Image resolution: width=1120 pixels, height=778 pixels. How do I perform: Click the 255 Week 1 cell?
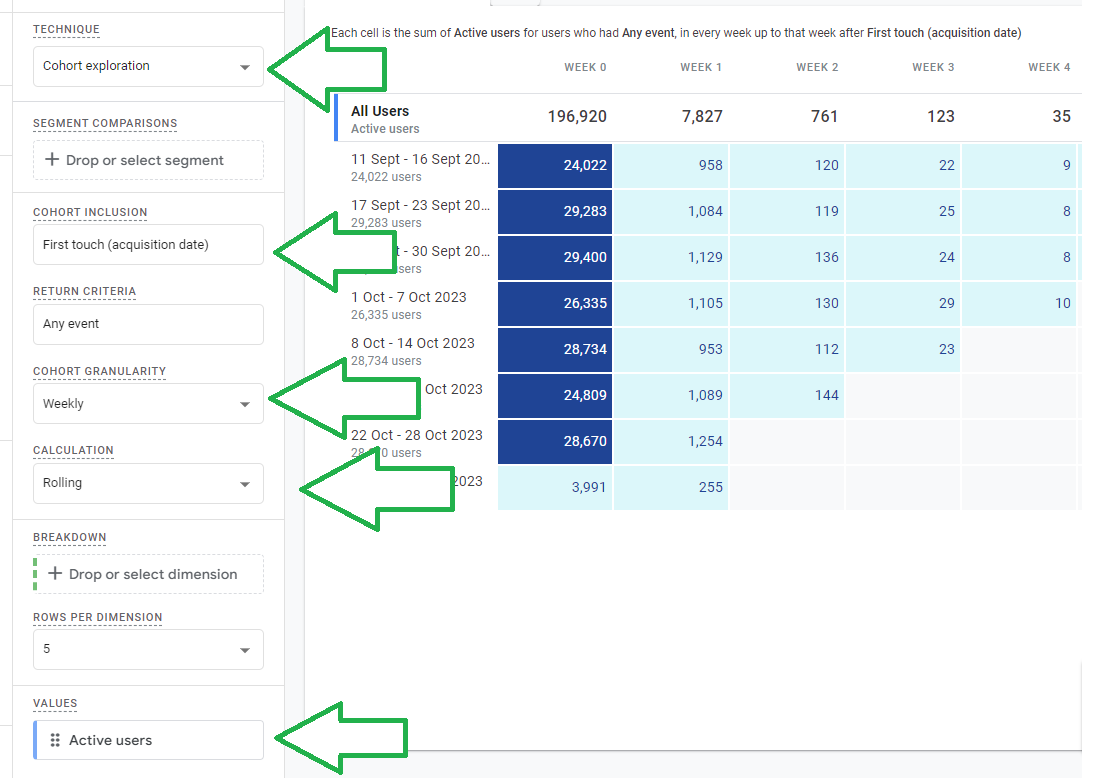[671, 488]
